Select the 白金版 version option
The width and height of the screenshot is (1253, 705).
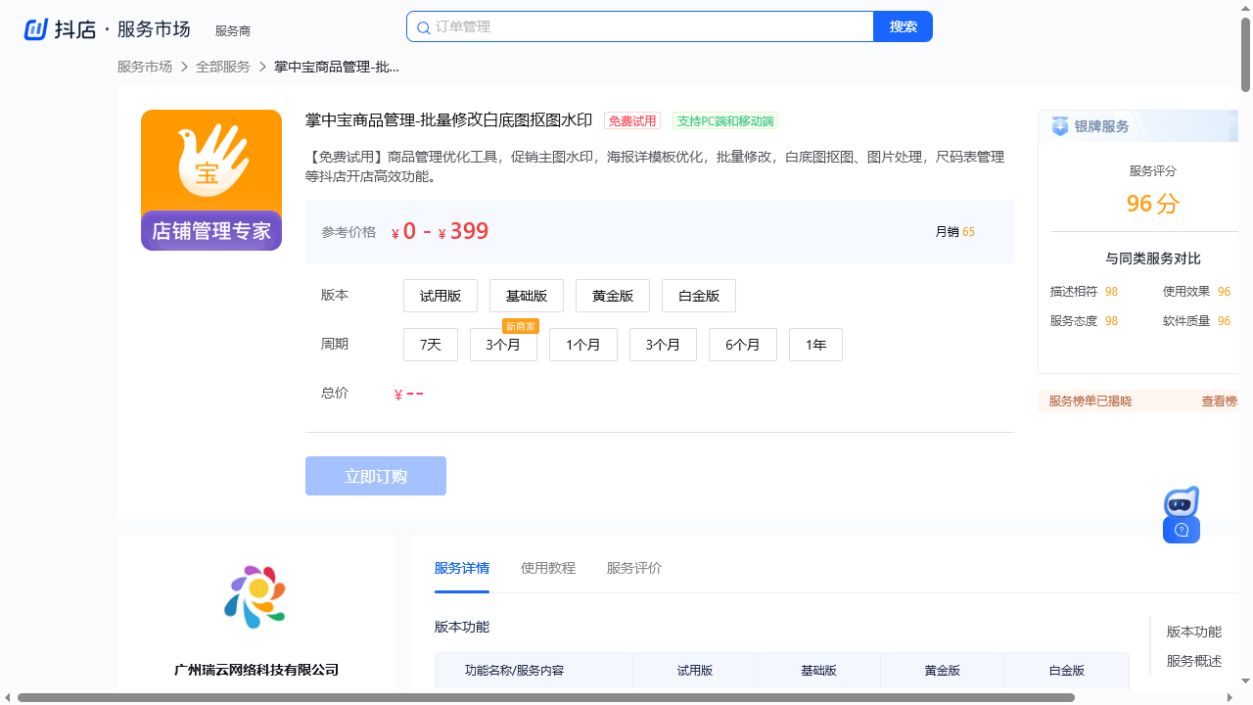pos(698,296)
